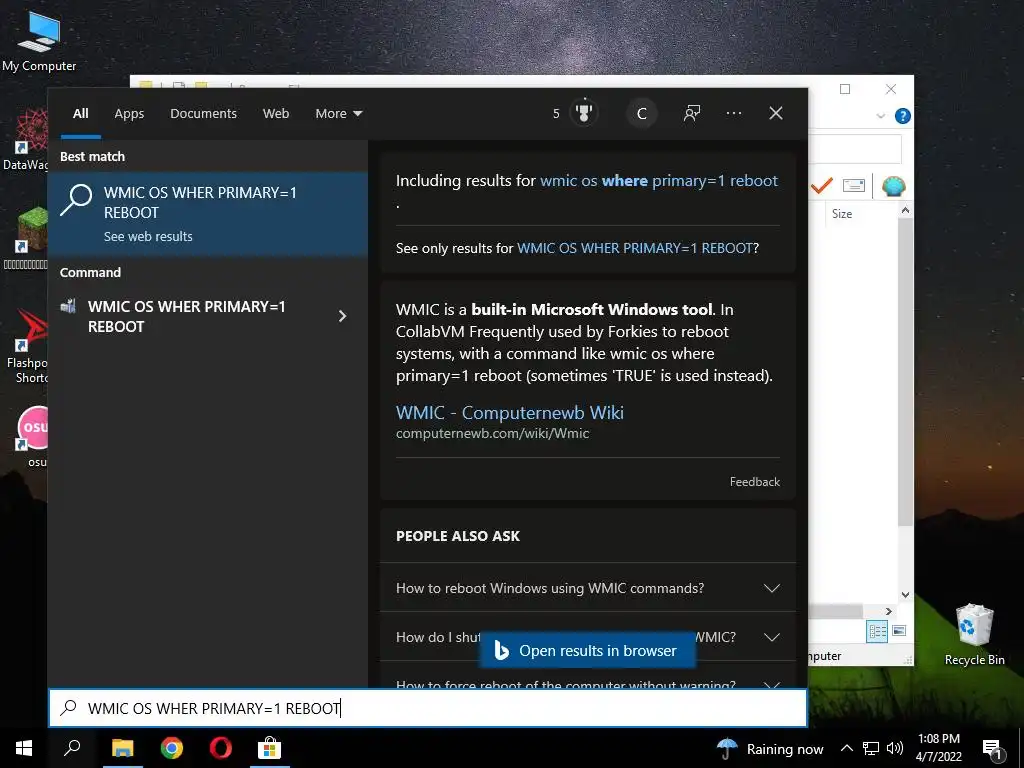
Task: Open the clock showing 1:08 PM
Action: (938, 748)
